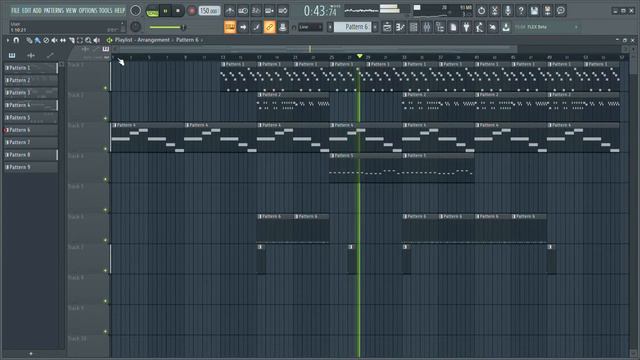
Task: Click the pause playback button
Action: 165,11
